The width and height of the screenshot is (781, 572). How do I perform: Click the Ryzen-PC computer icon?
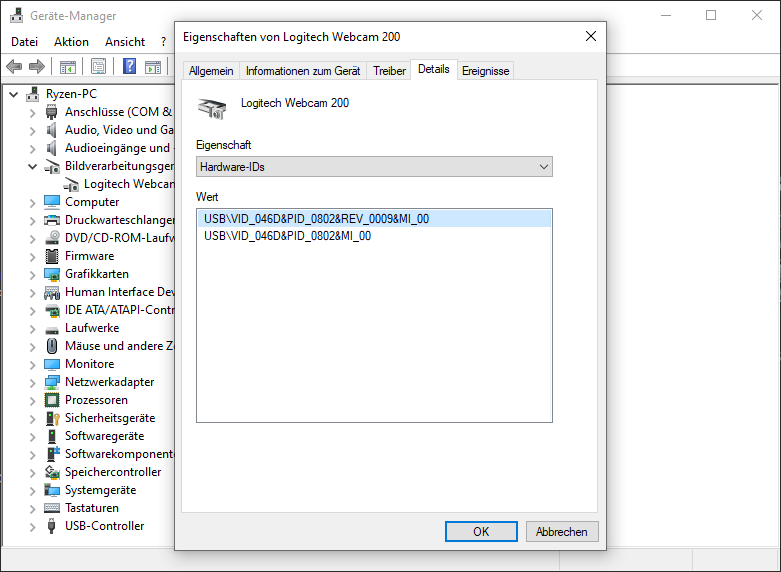coord(33,94)
